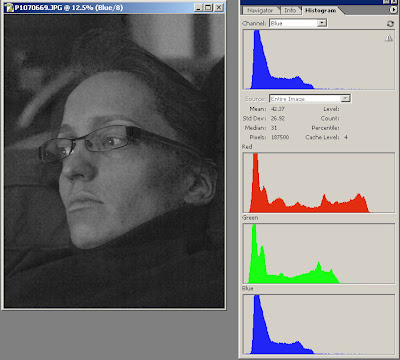The height and width of the screenshot is (360, 400).
Task: Open the Channel dropdown showing Blue
Action: pyautogui.click(x=298, y=23)
